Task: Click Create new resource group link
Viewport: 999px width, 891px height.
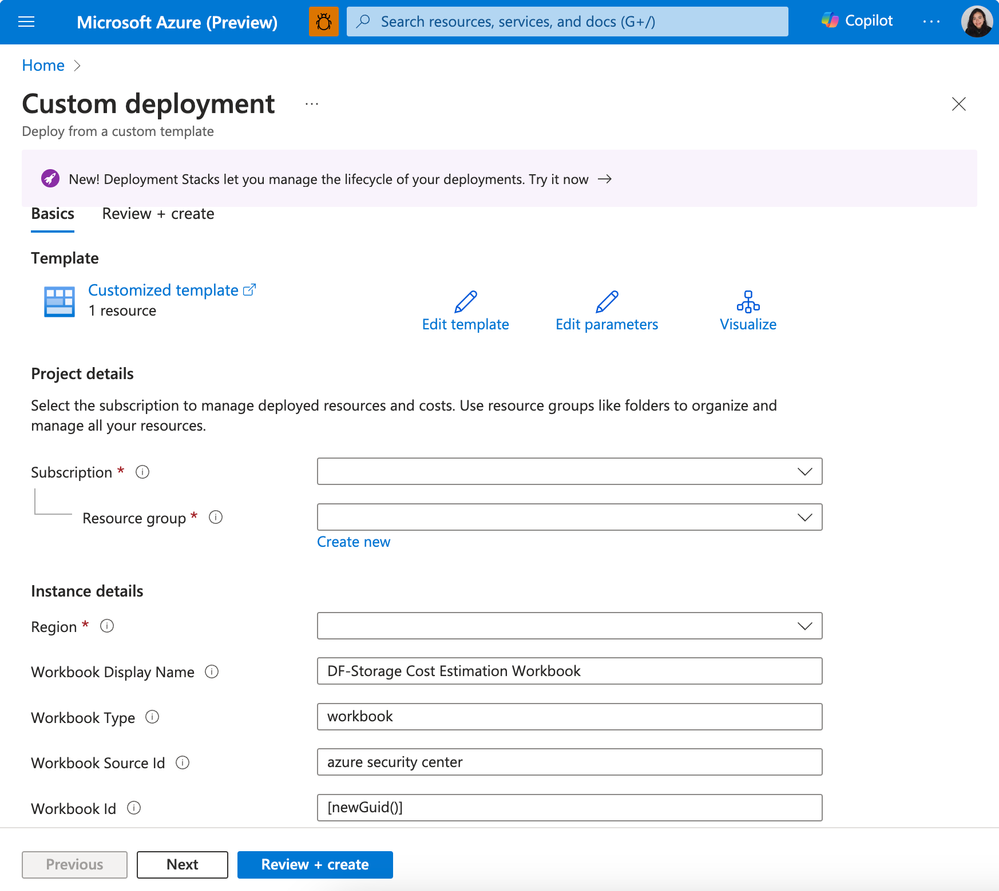Action: [354, 542]
